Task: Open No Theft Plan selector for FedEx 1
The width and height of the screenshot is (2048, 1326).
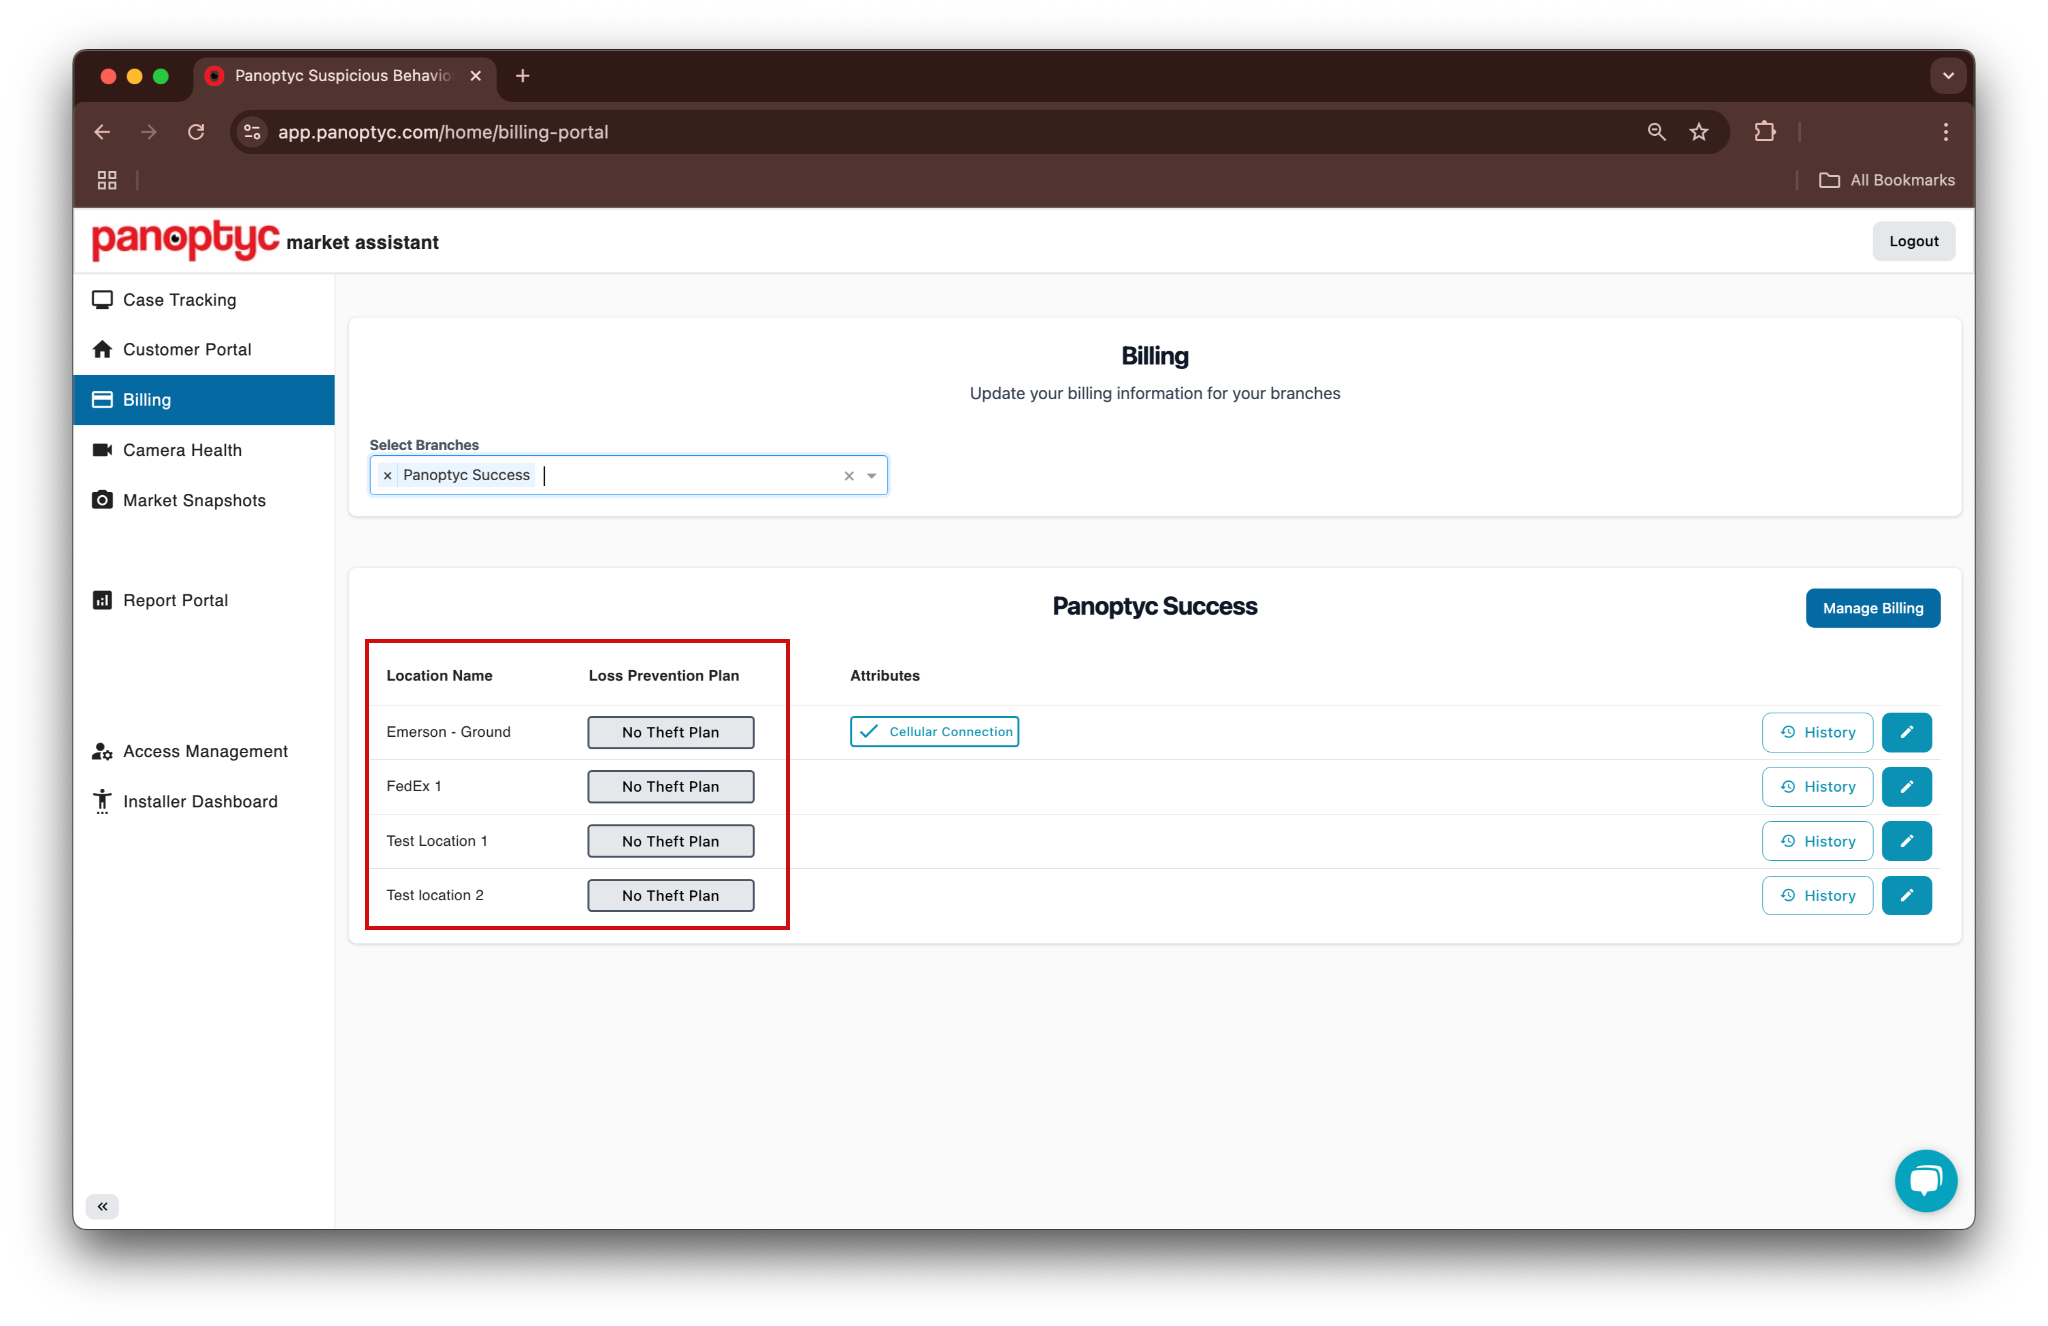Action: coord(670,786)
